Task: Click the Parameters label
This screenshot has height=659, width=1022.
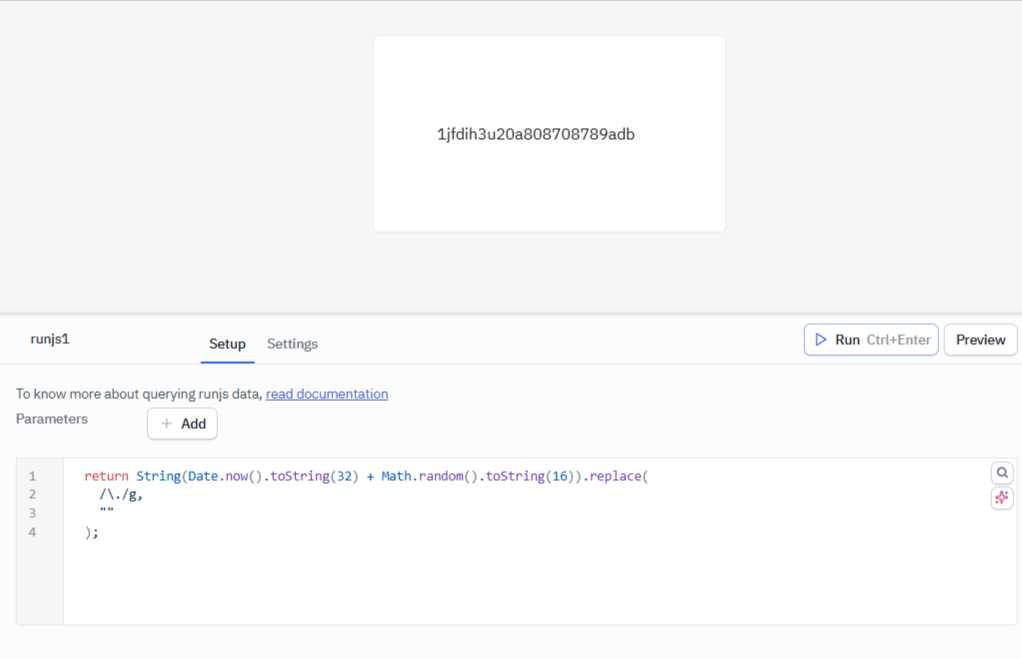Action: (x=50, y=419)
